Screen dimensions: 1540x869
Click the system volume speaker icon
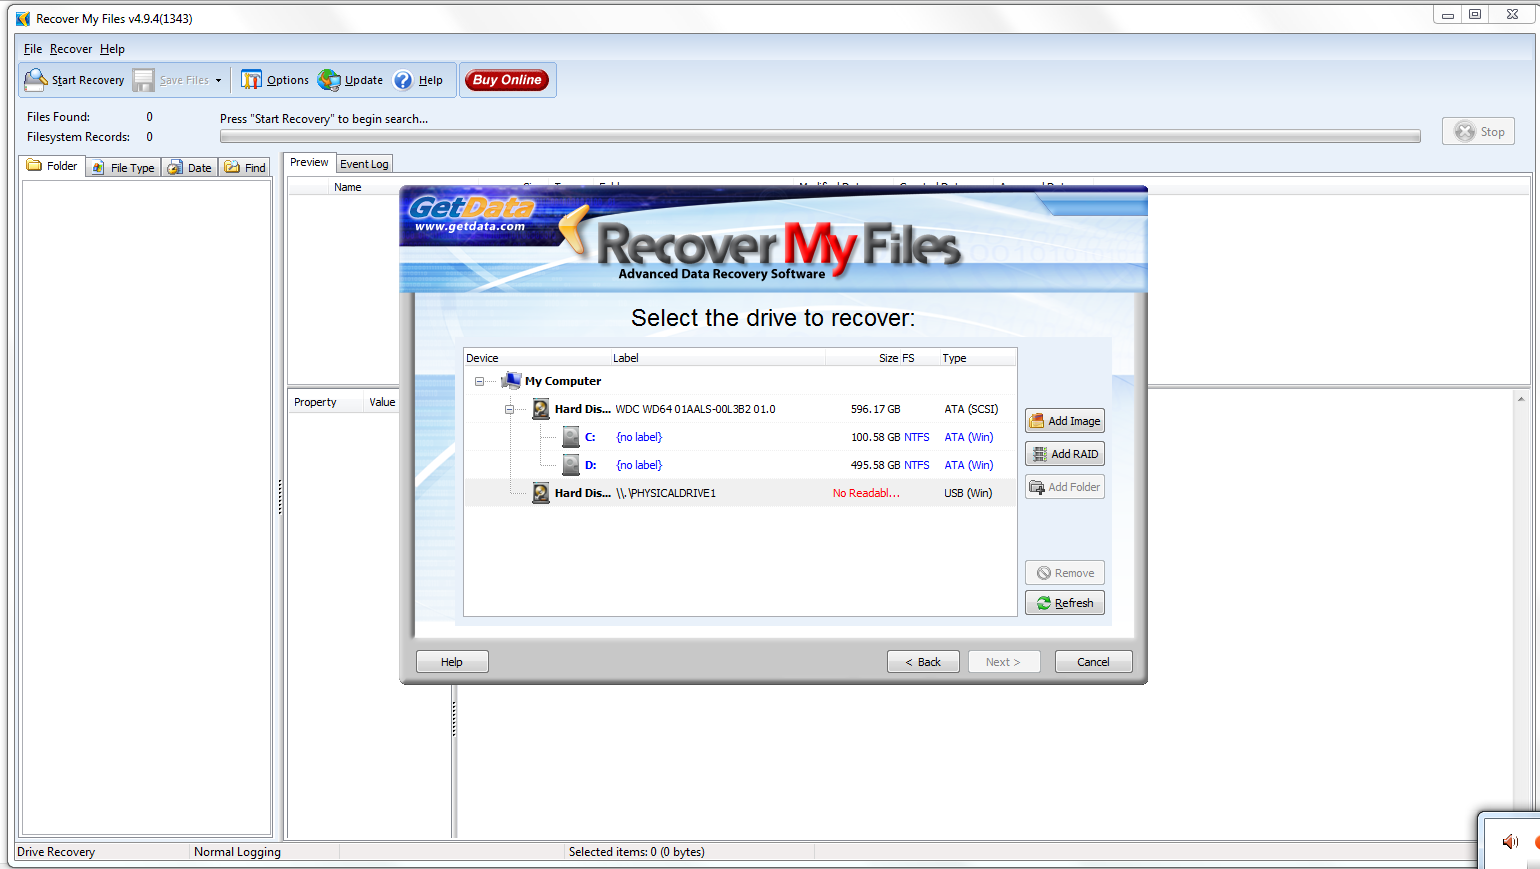[x=1510, y=842]
